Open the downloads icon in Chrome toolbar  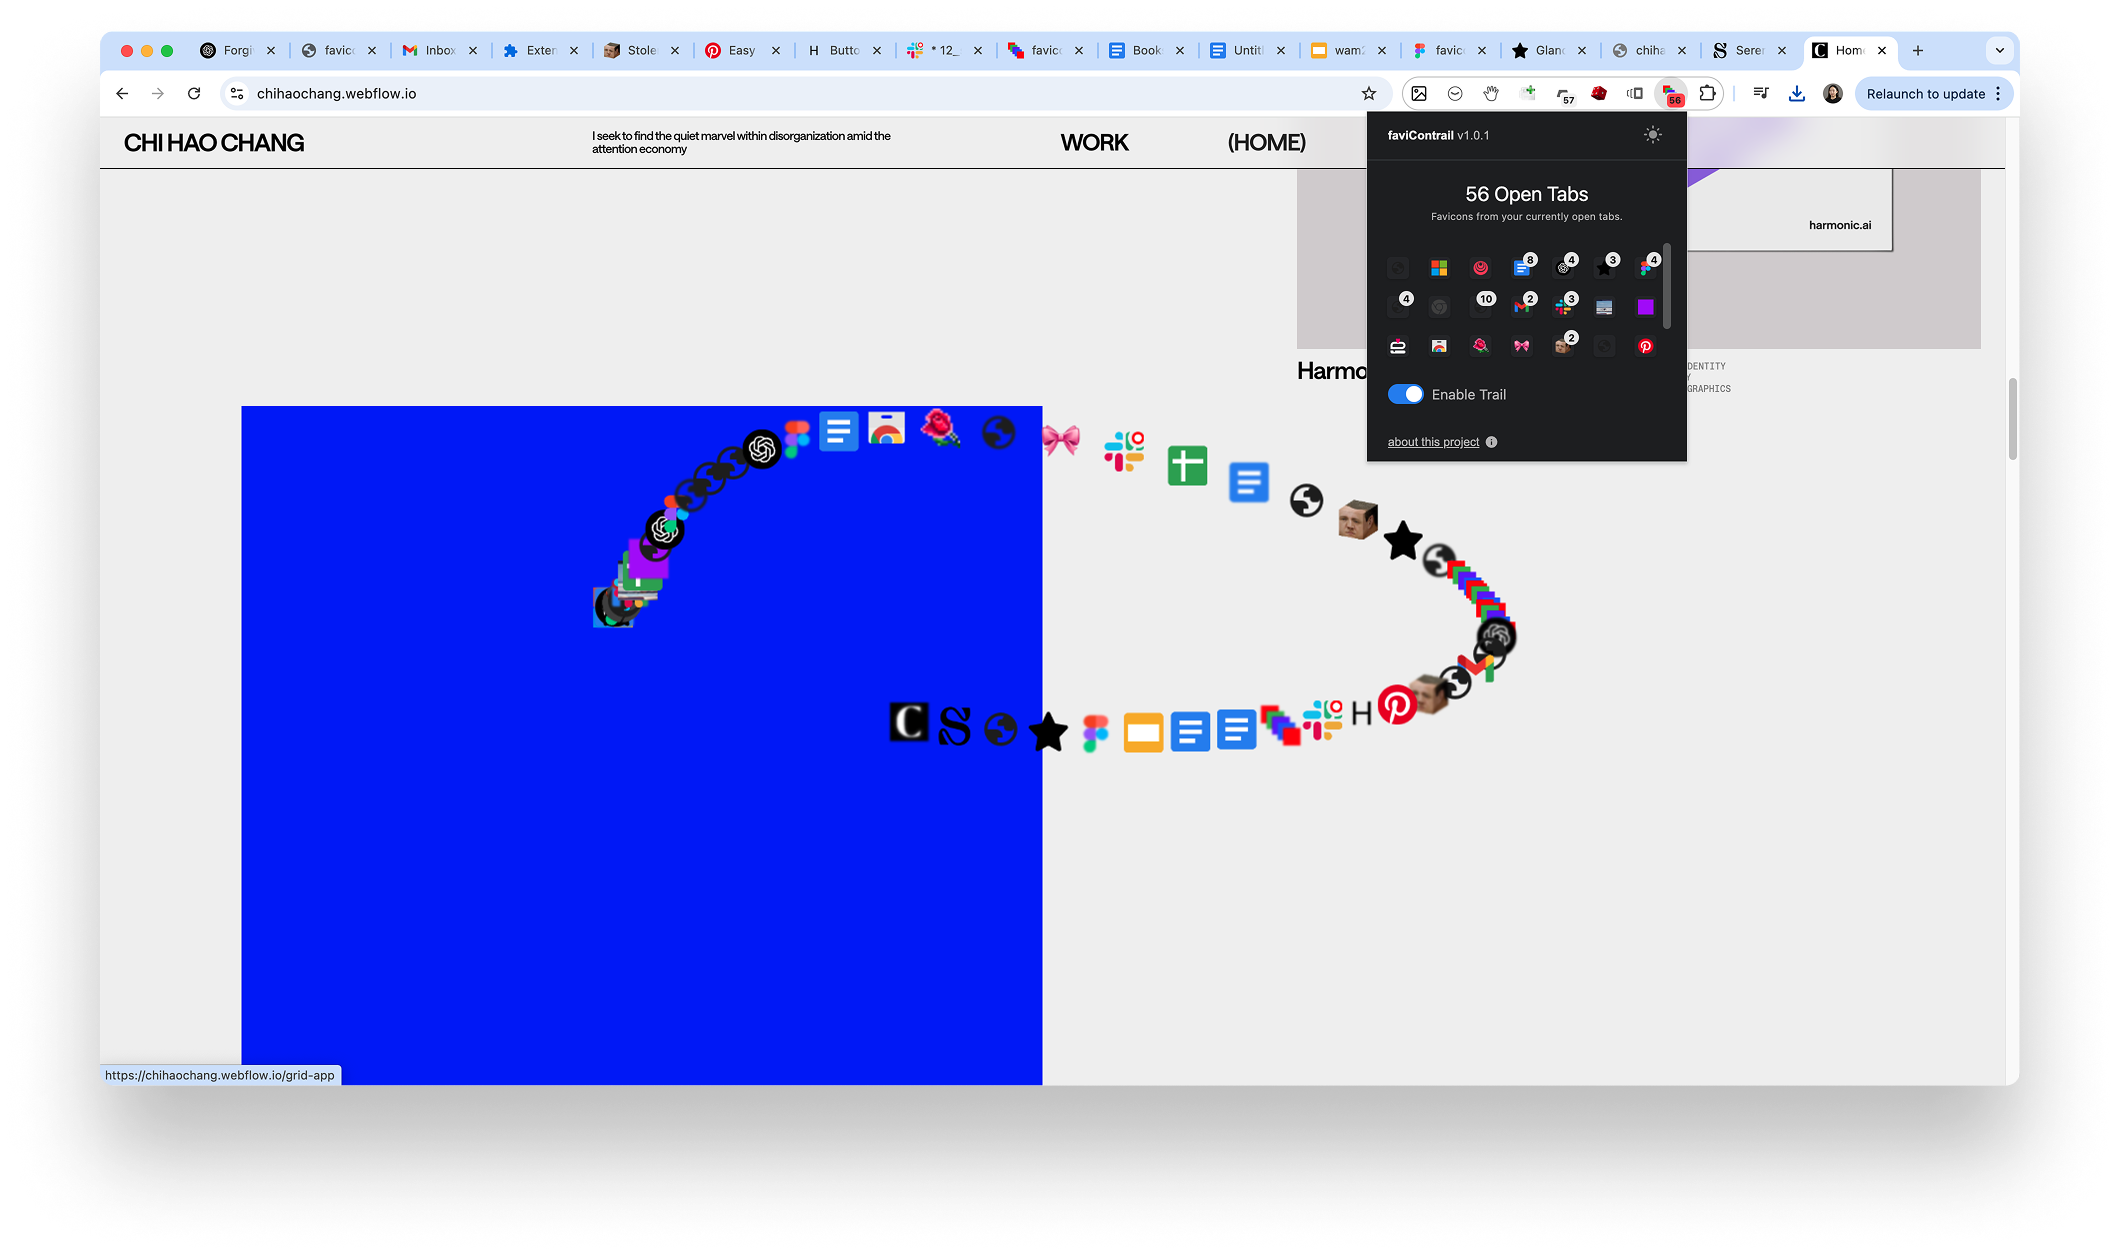click(x=1796, y=93)
